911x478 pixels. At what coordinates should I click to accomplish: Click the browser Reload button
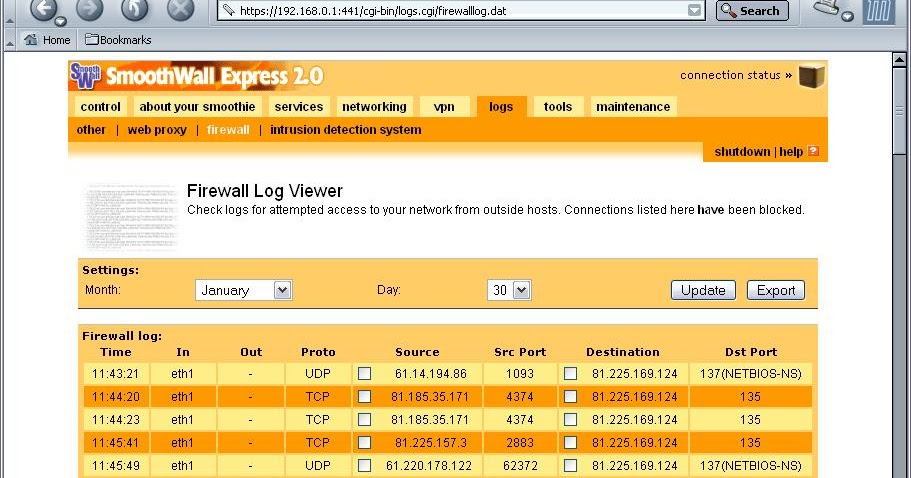pyautogui.click(x=135, y=9)
